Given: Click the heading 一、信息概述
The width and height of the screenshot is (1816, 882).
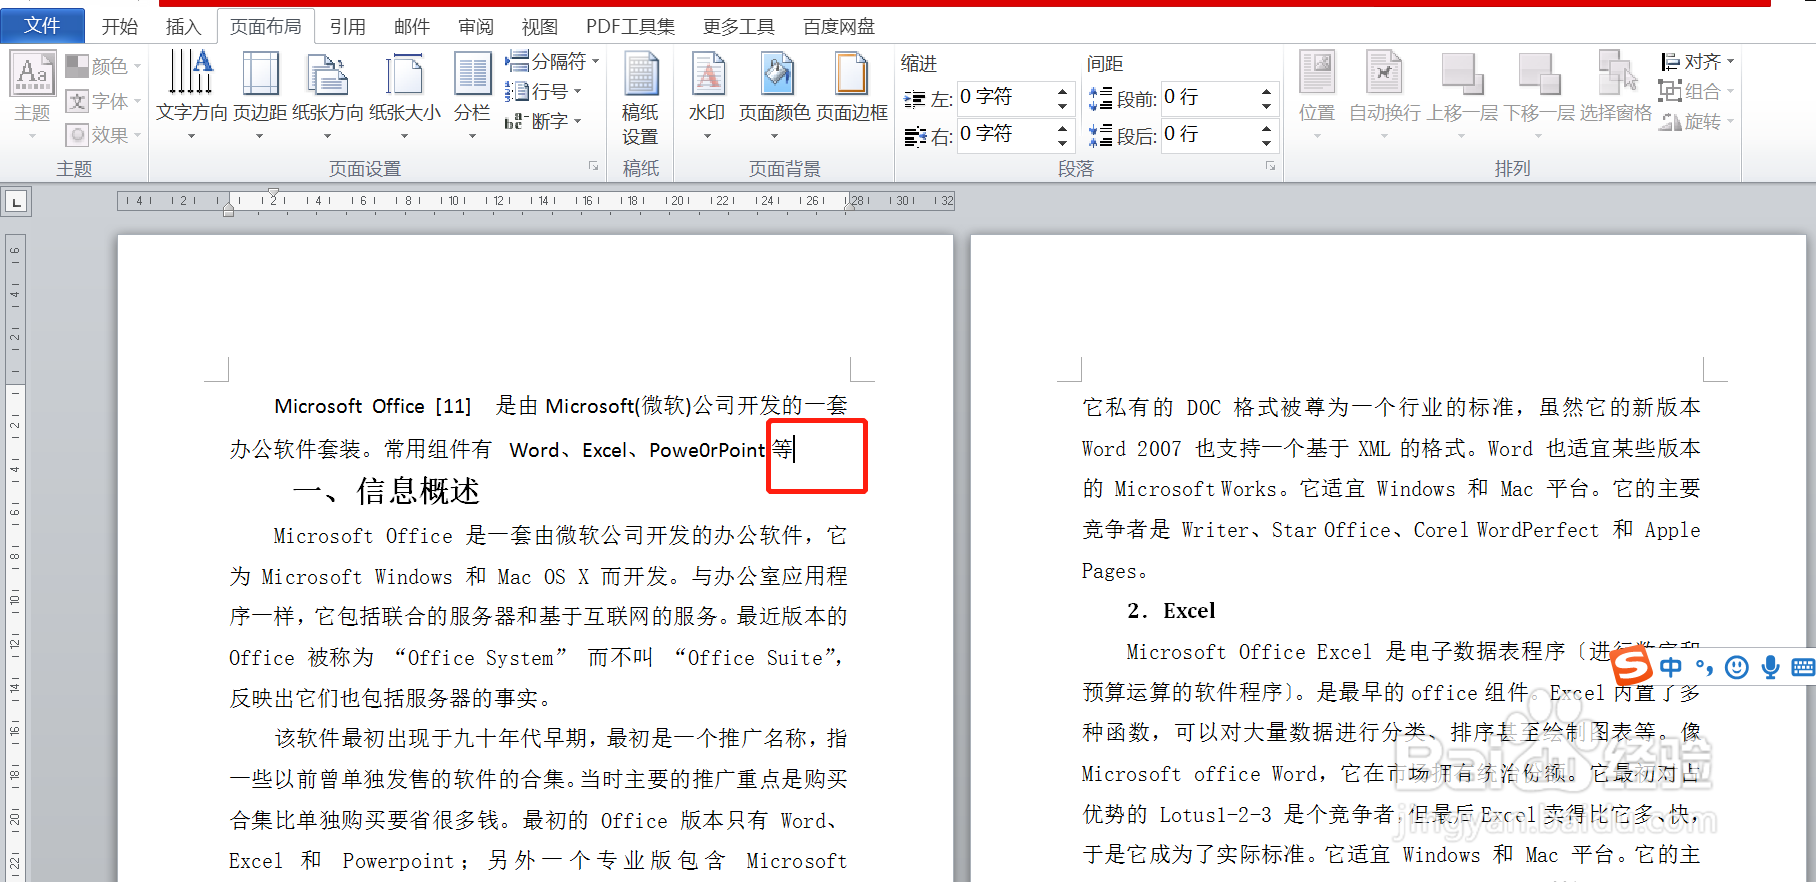Looking at the screenshot, I should [x=386, y=491].
